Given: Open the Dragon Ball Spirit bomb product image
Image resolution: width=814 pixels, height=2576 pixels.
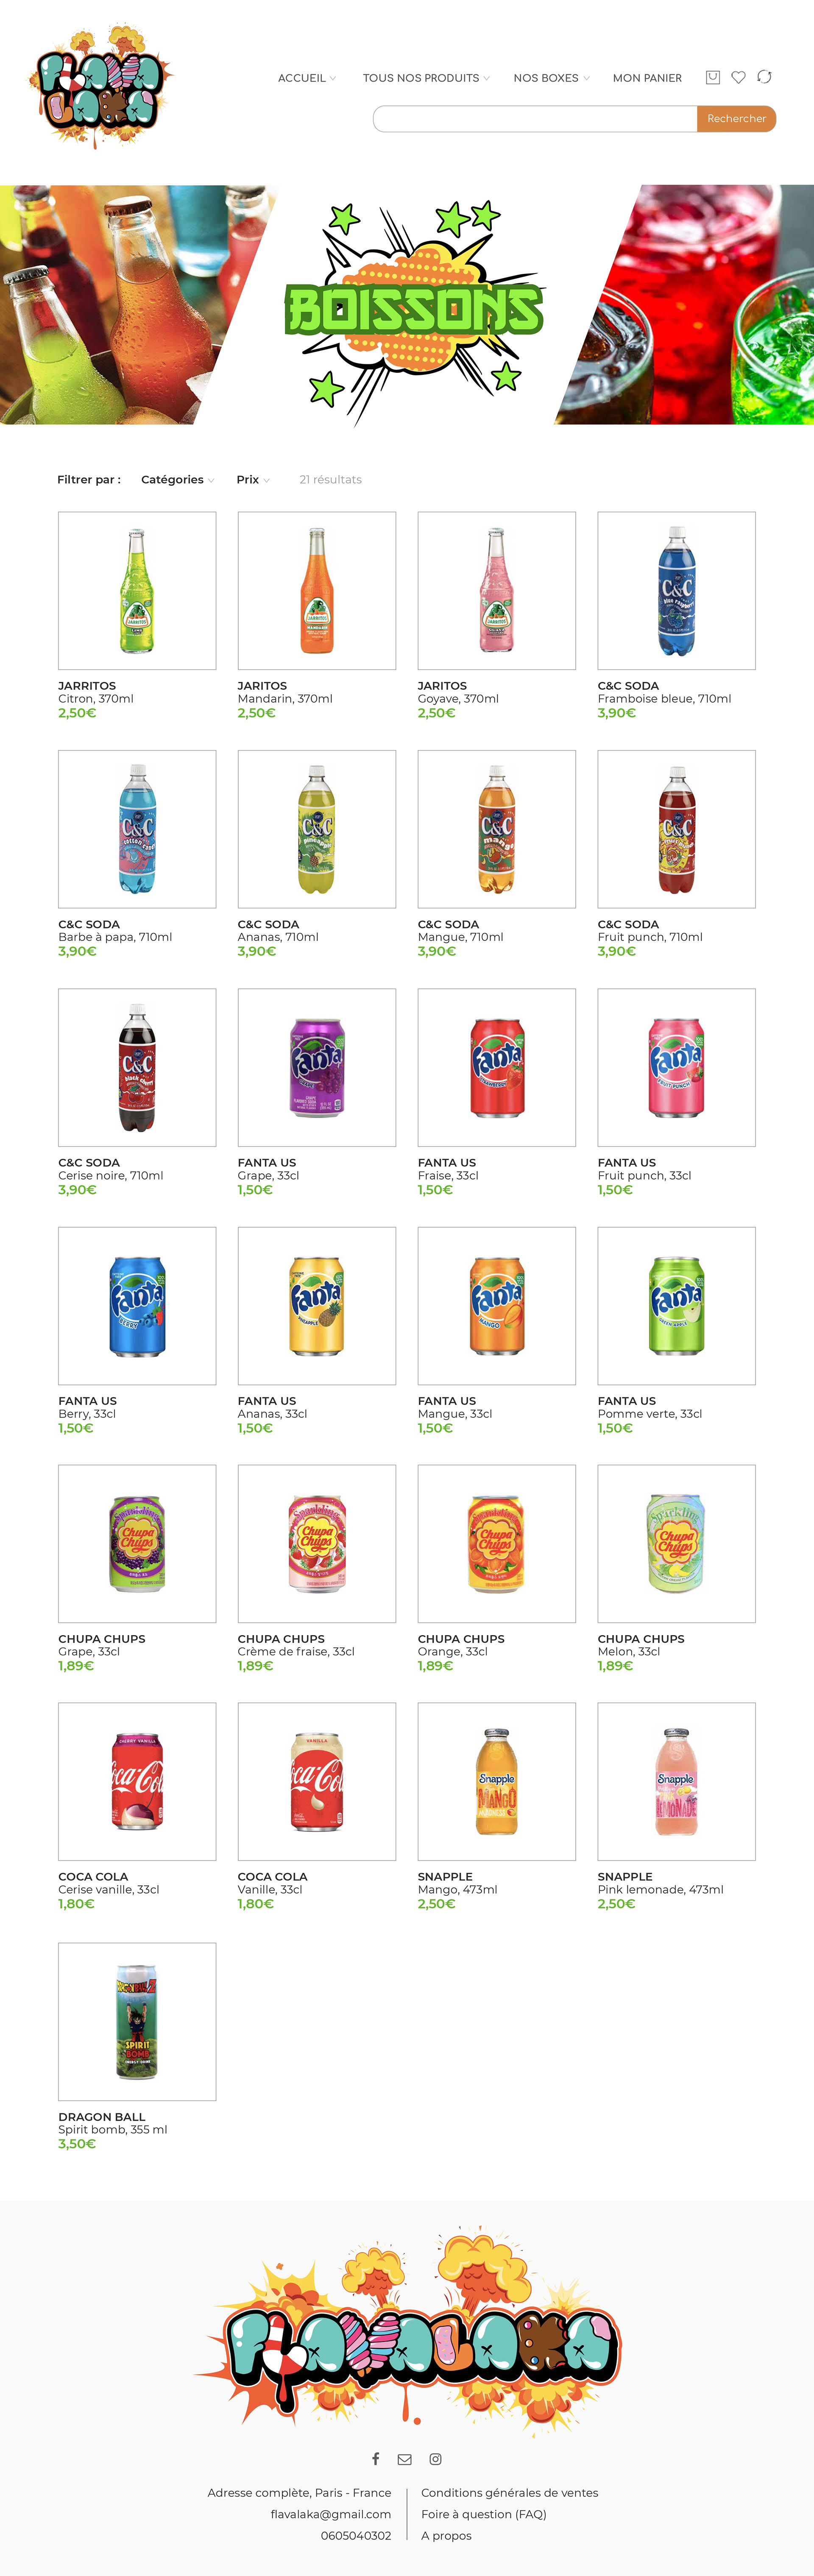Looking at the screenshot, I should click(137, 2021).
